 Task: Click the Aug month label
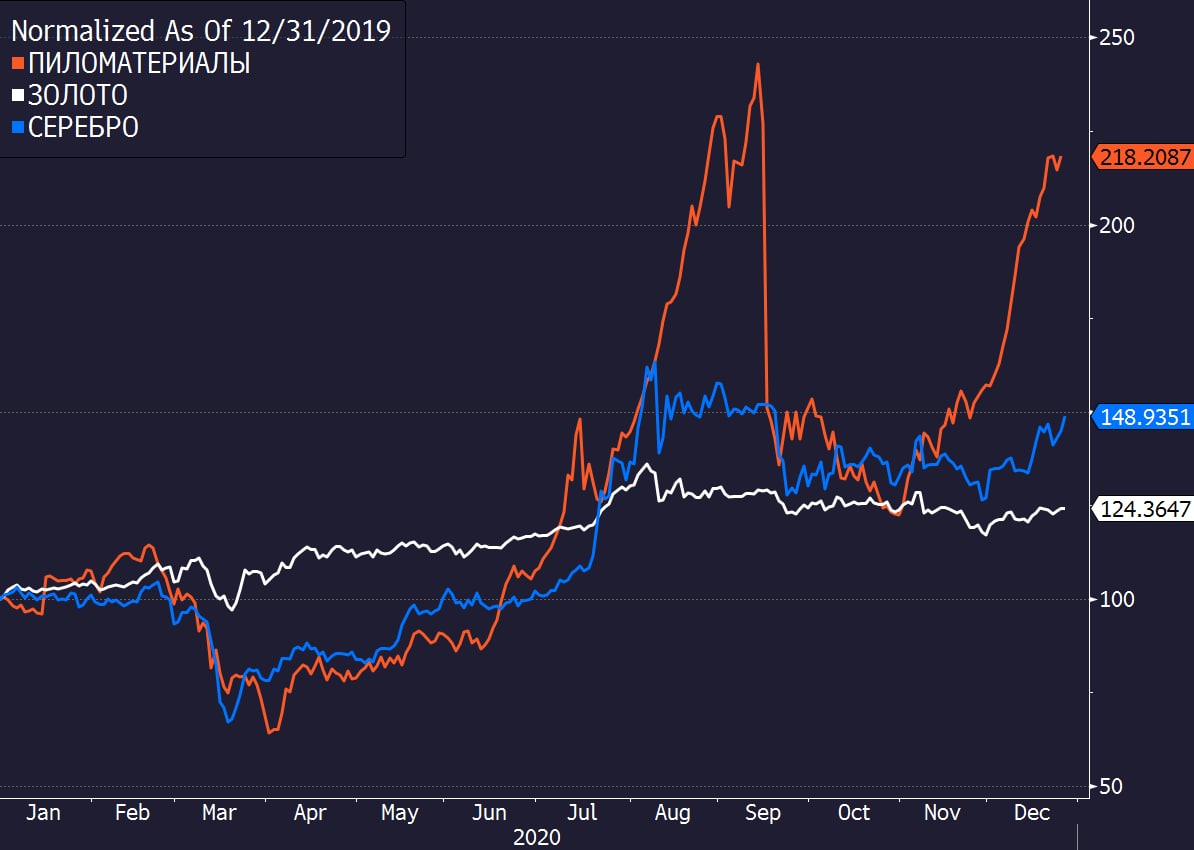672,813
